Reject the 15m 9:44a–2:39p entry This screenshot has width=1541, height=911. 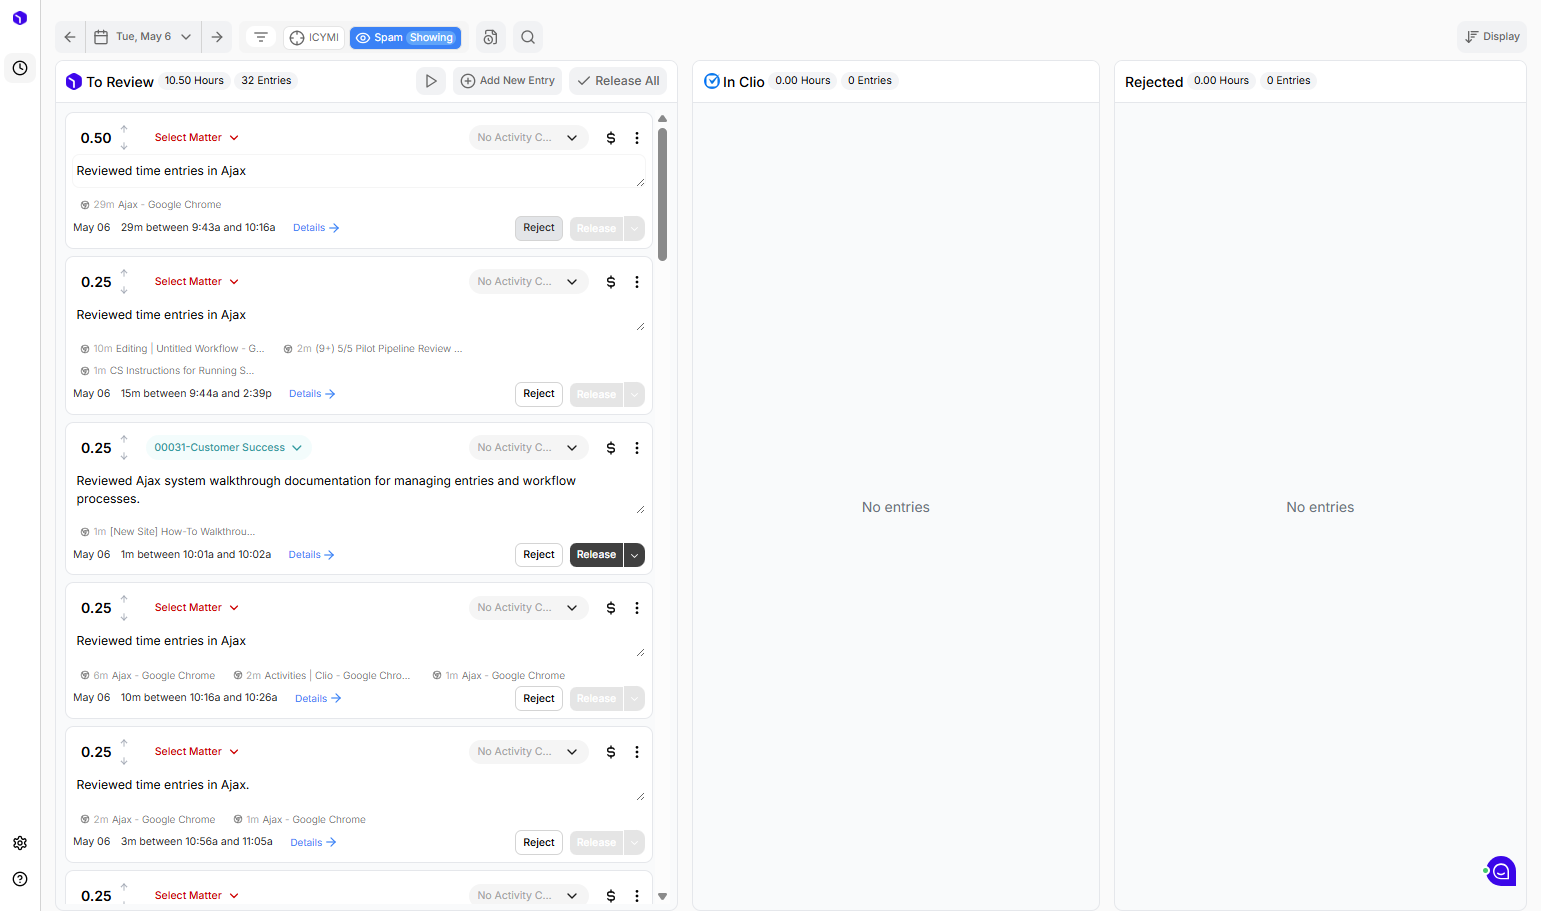tap(539, 394)
